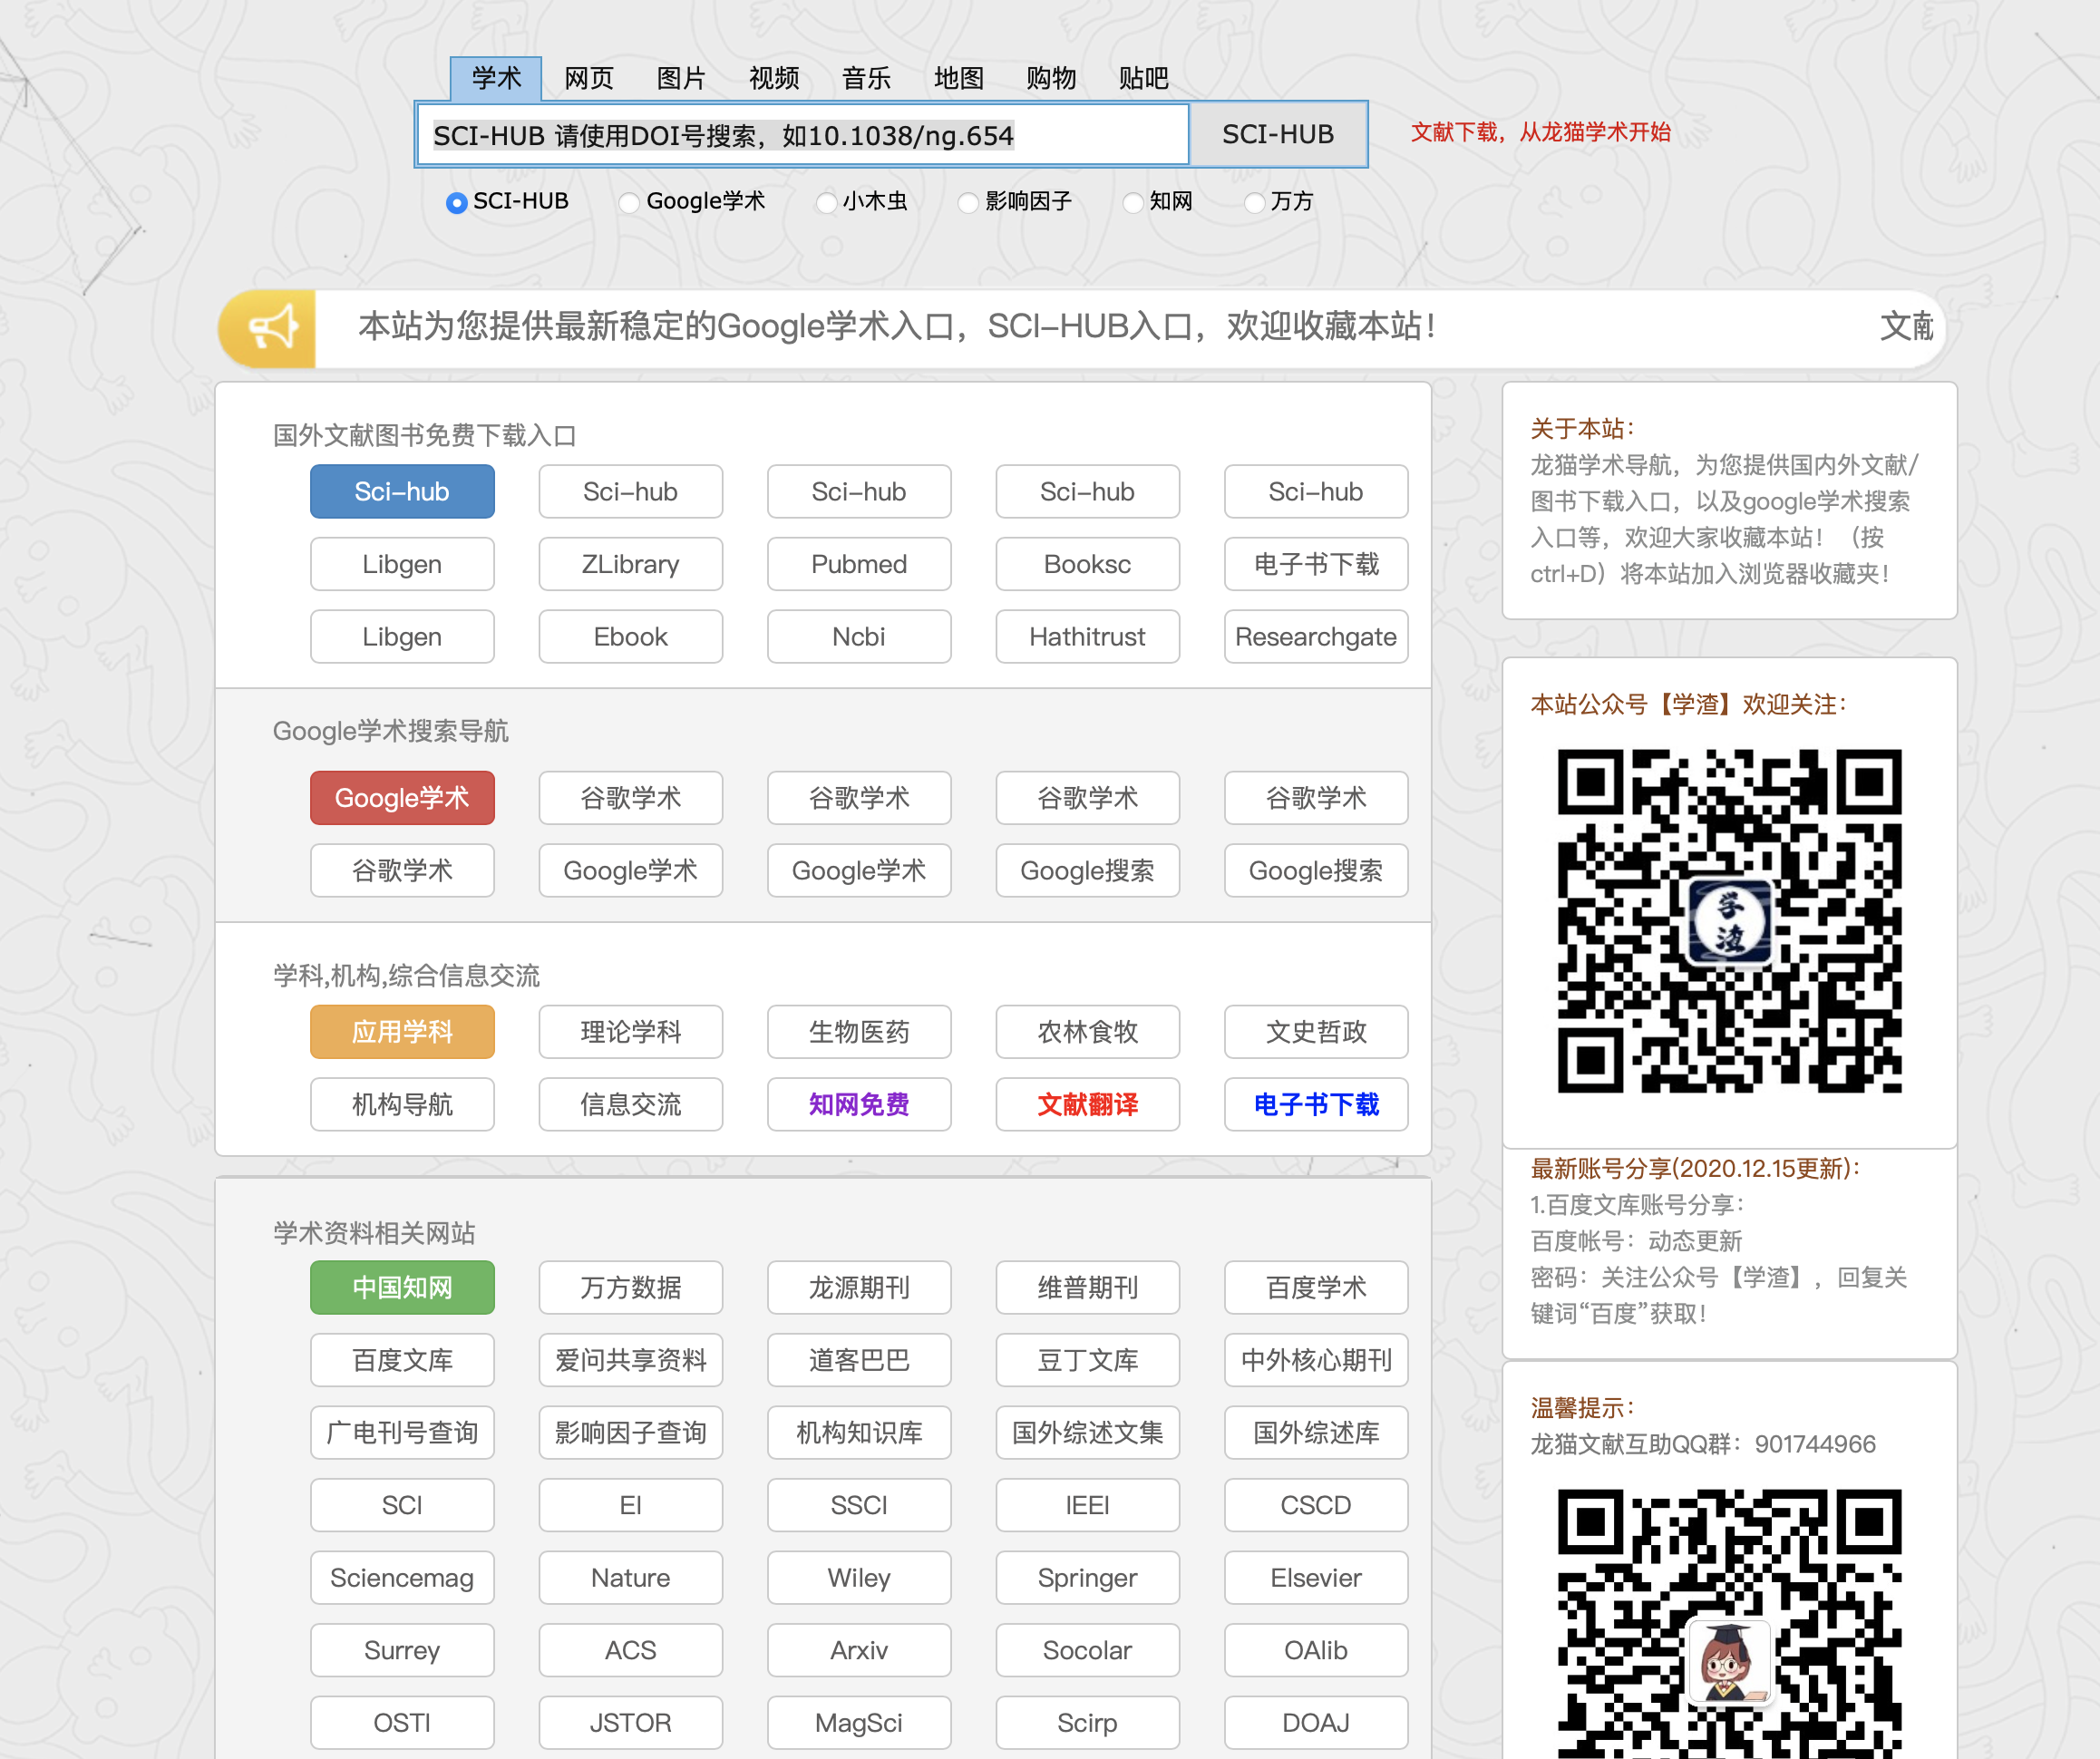This screenshot has height=1759, width=2100.
Task: Open the IEEI link
Action: tap(1087, 1505)
